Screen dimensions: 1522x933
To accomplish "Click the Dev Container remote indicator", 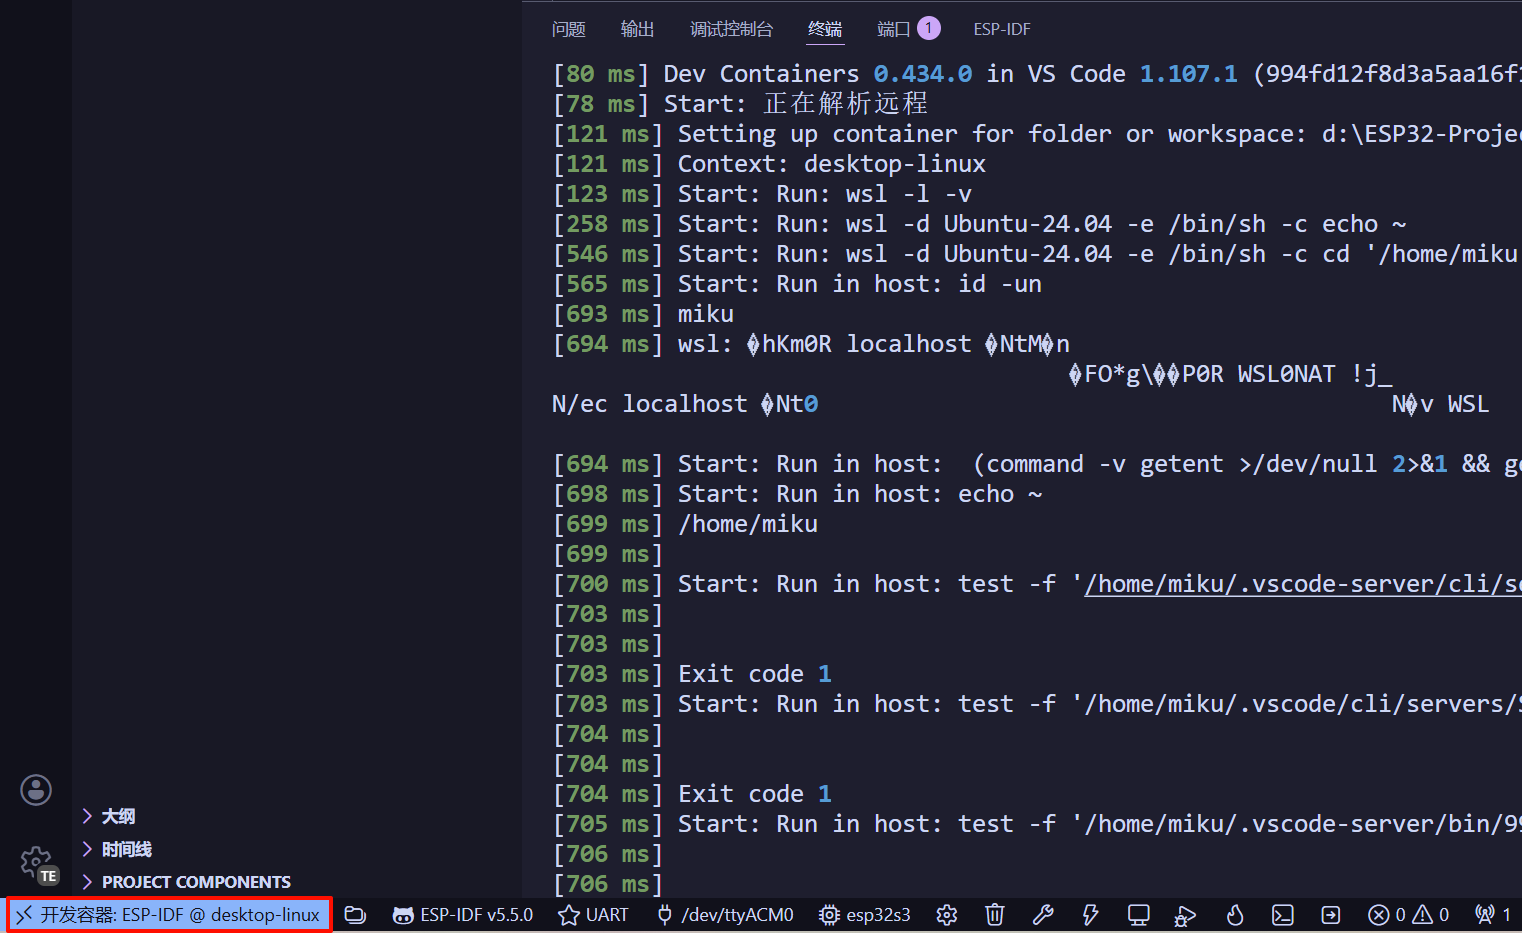I will coord(169,915).
